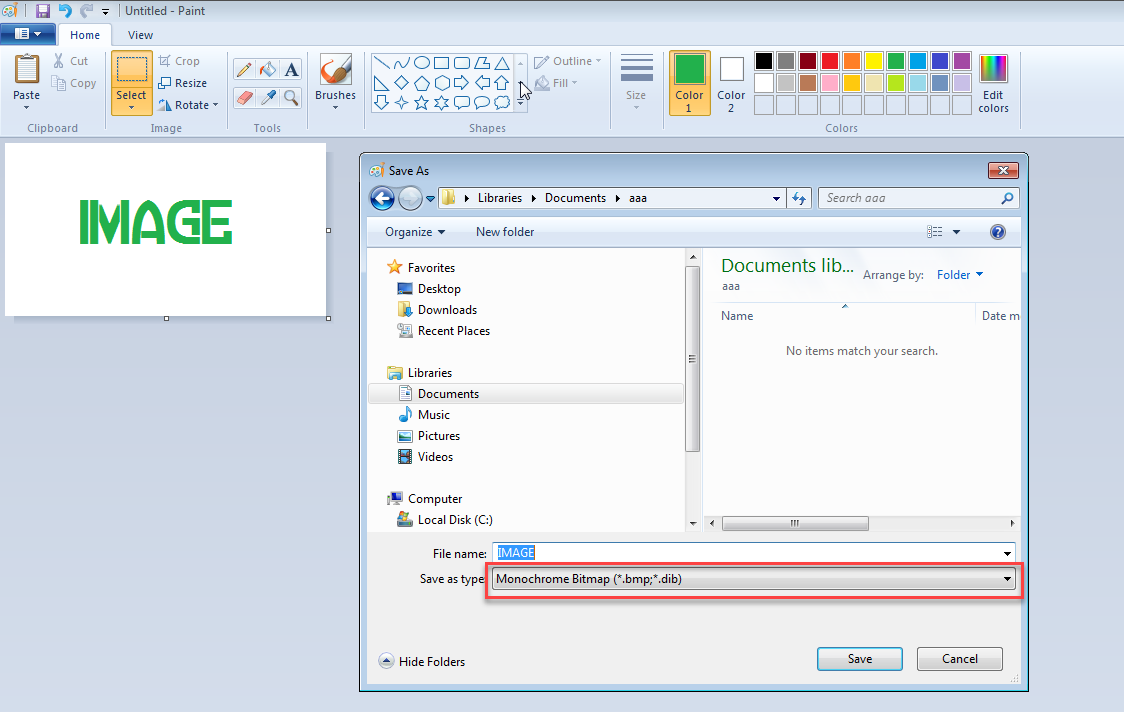Screen dimensions: 1124x712
Task: Select the Eraser tool
Action: point(244,97)
